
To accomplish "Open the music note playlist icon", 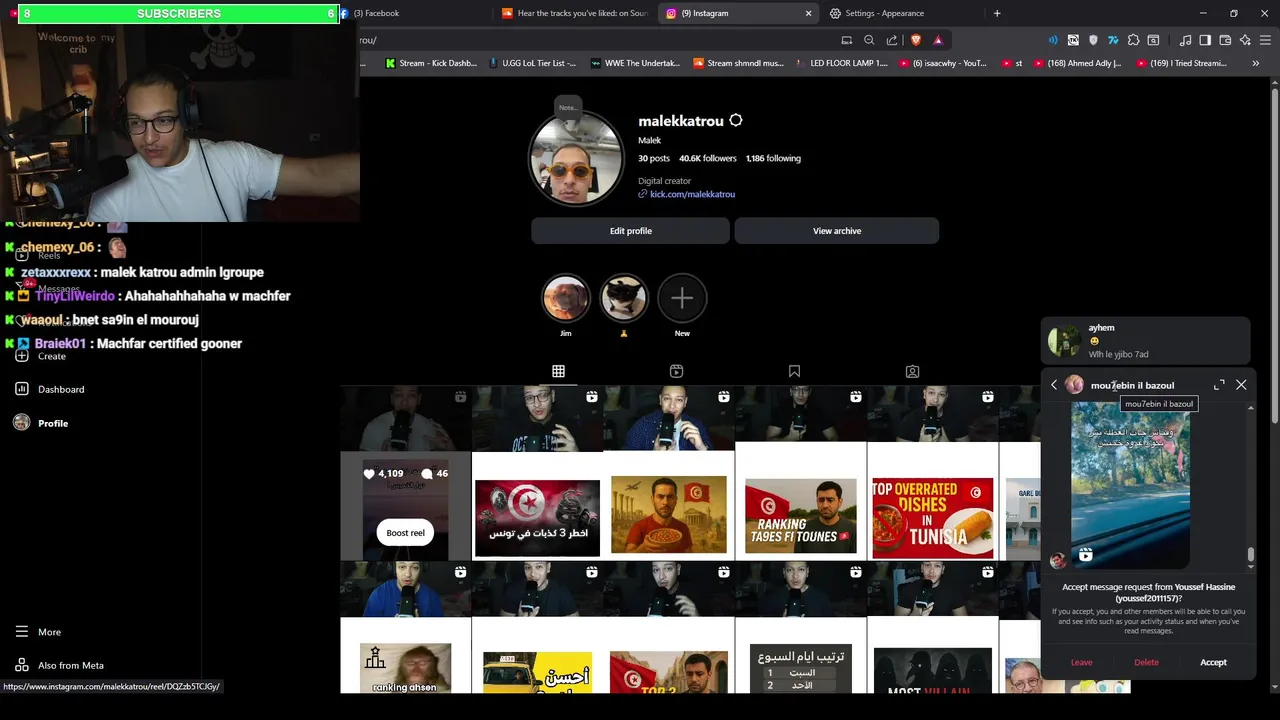I will pos(1185,40).
